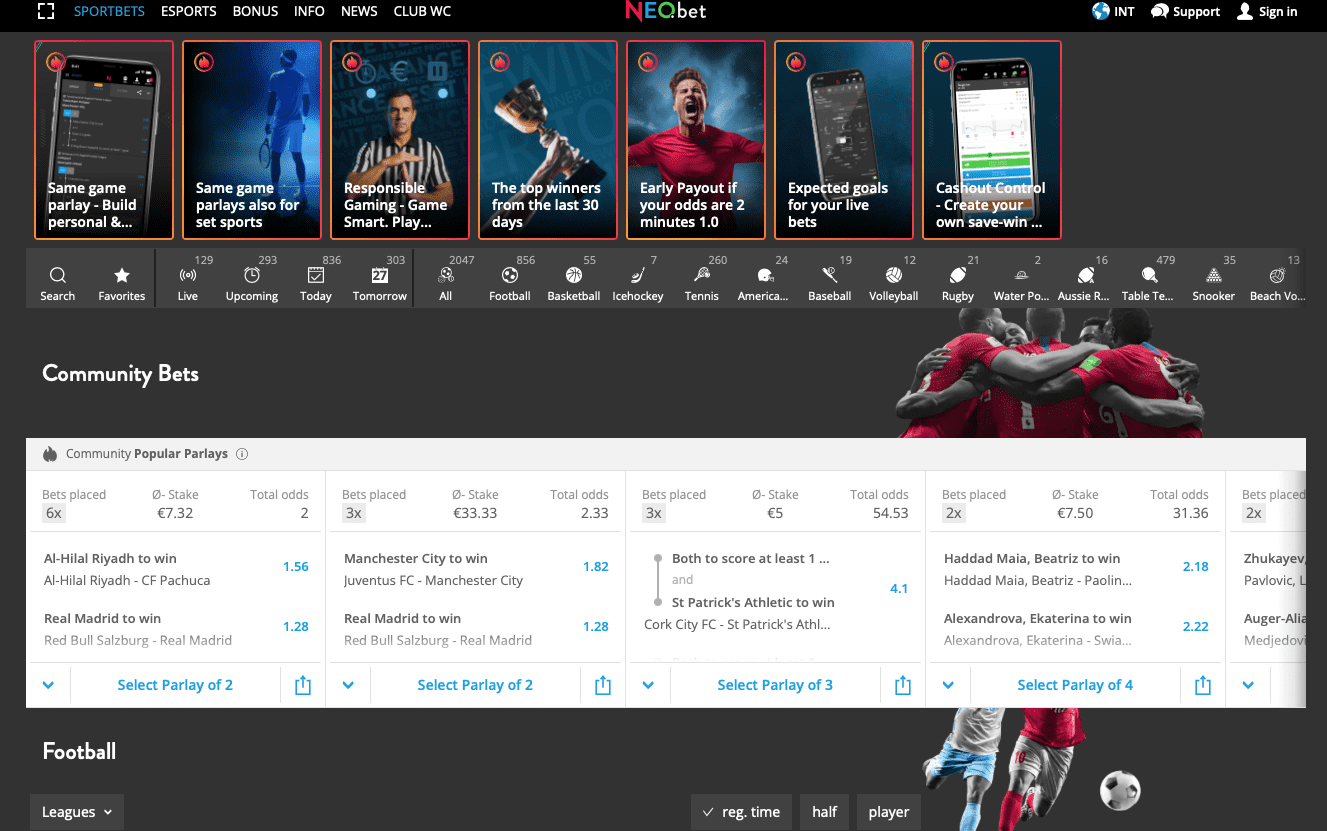Pick Al-Hilal Riyadh odds 1.56
This screenshot has width=1327, height=831.
[x=296, y=567]
